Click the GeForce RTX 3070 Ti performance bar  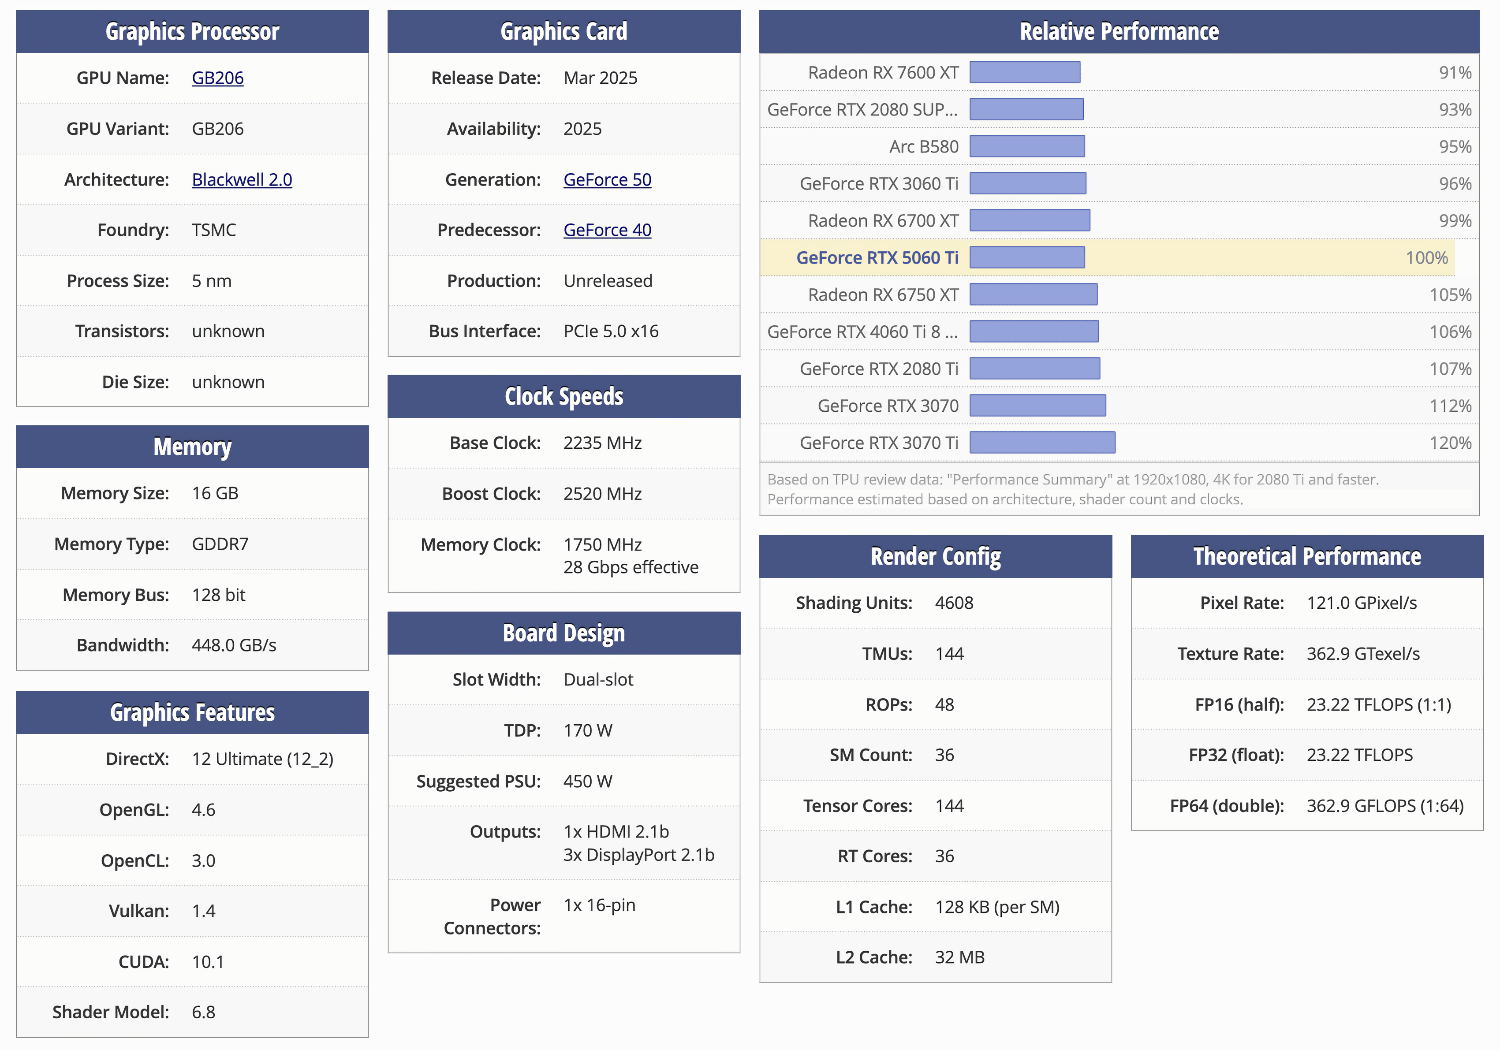(x=1043, y=442)
